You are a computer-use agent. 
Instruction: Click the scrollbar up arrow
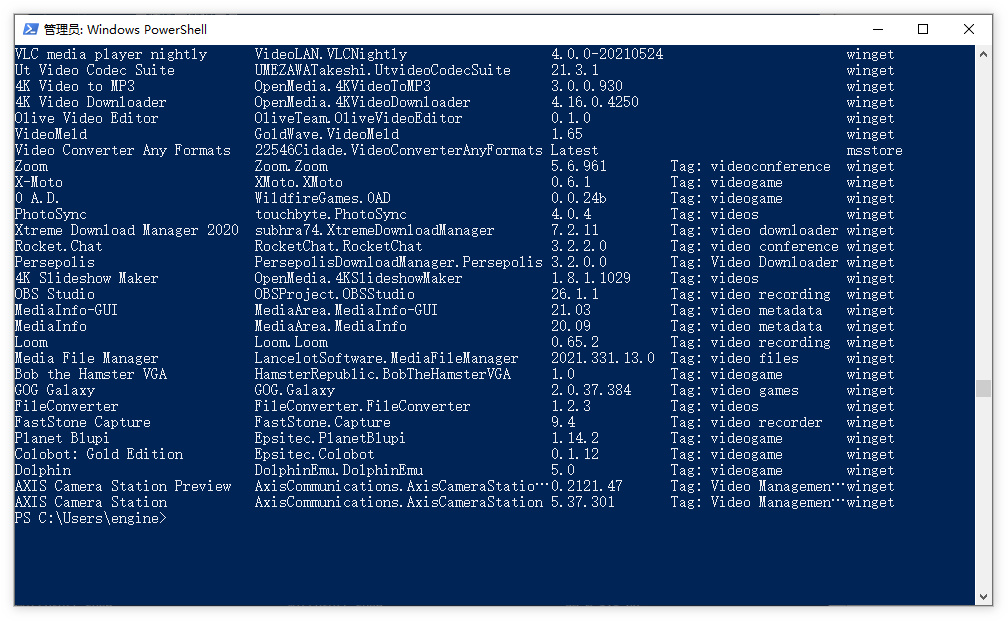coord(984,53)
